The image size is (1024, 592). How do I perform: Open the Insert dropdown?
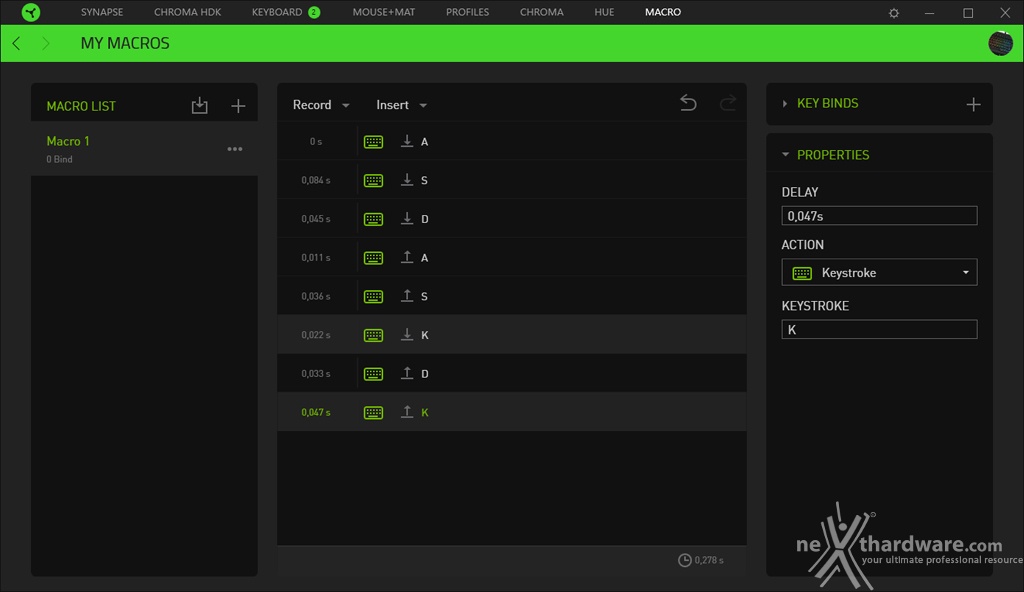coord(401,105)
